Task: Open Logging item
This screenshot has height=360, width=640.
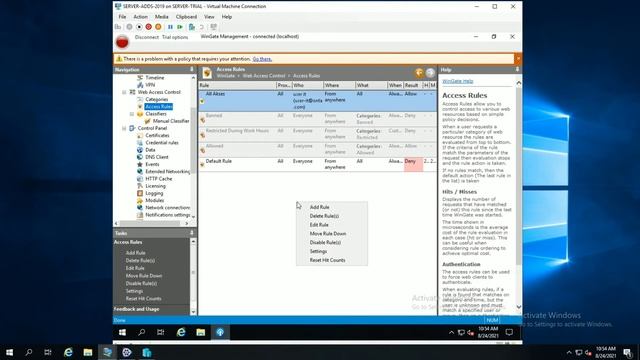Action: pyautogui.click(x=154, y=193)
